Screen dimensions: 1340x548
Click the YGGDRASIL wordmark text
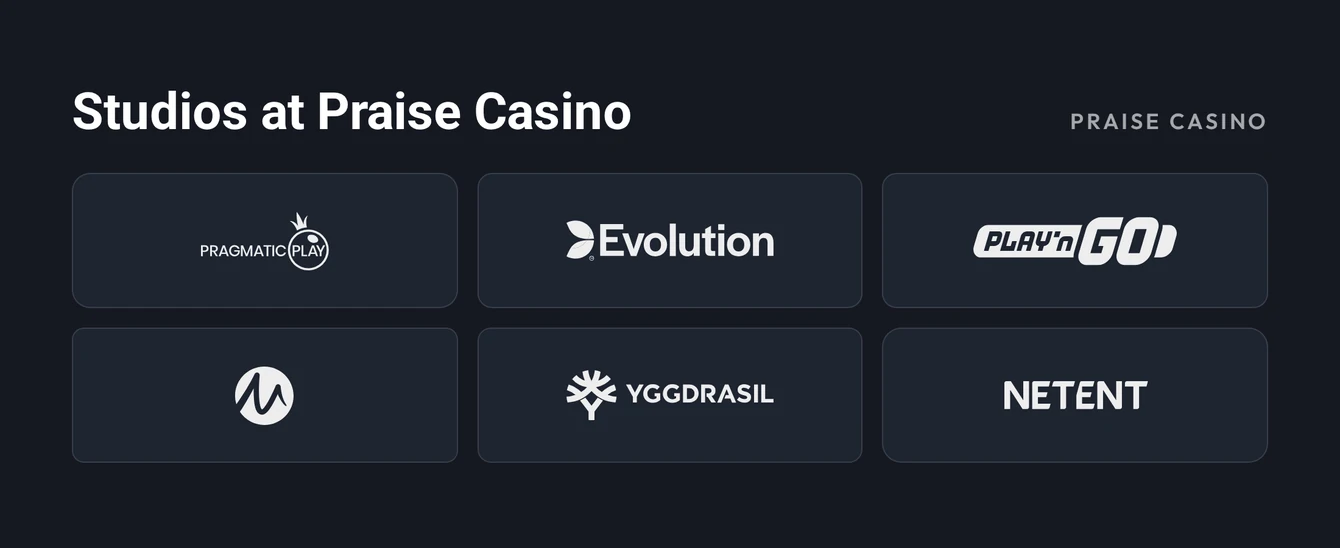[700, 395]
